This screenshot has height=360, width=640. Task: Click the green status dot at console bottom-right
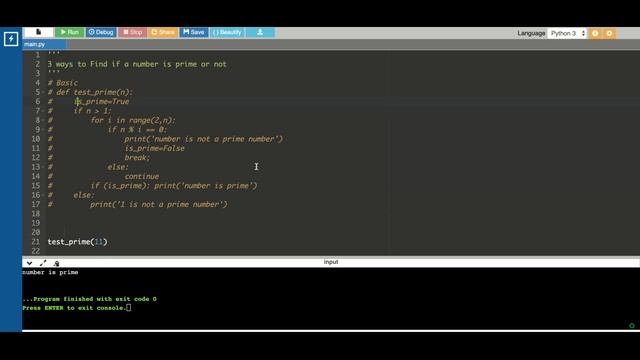point(632,326)
